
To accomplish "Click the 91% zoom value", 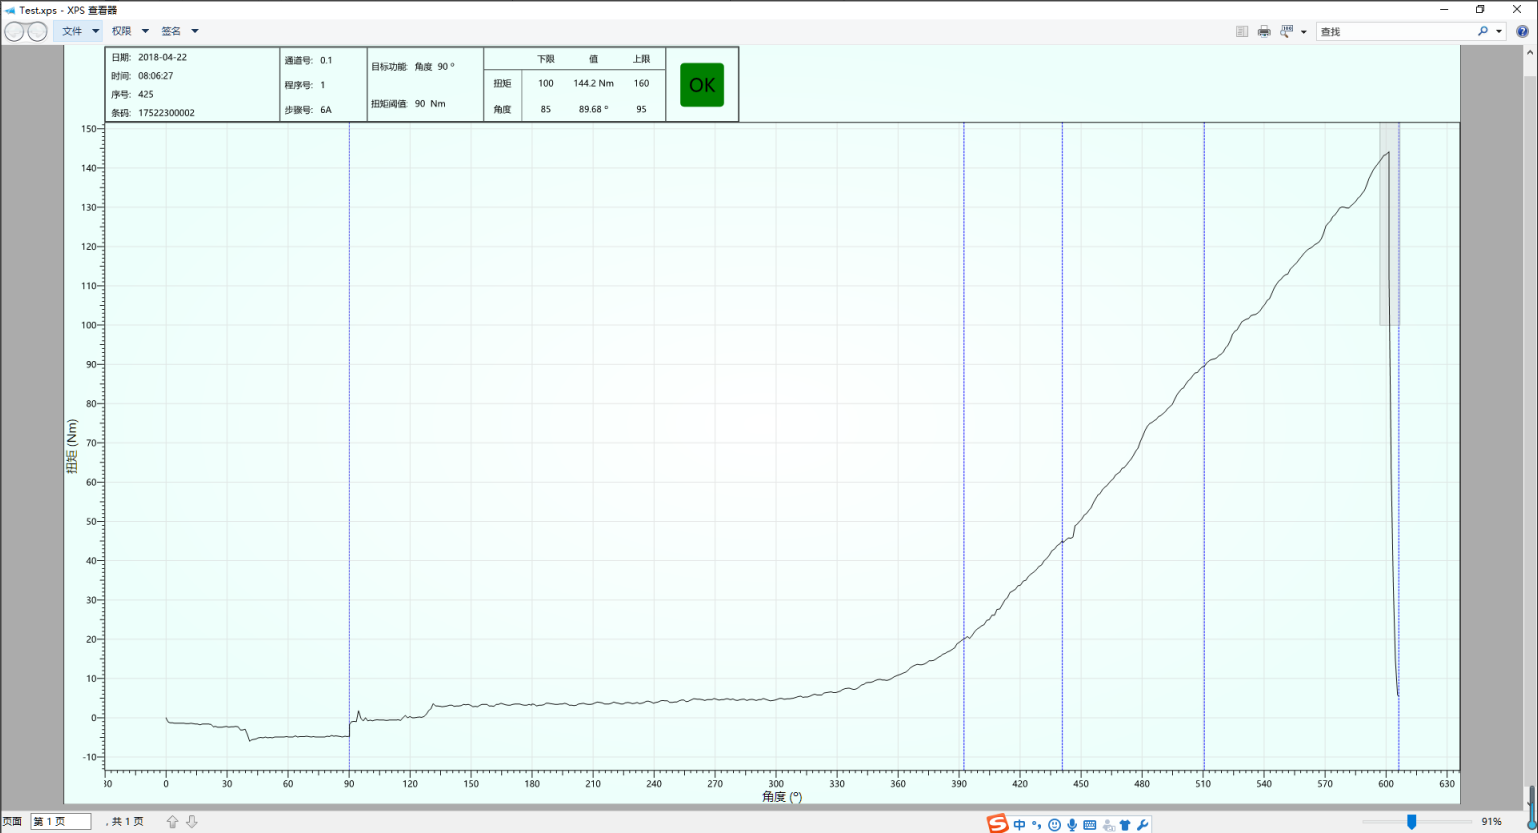I will [1491, 821].
